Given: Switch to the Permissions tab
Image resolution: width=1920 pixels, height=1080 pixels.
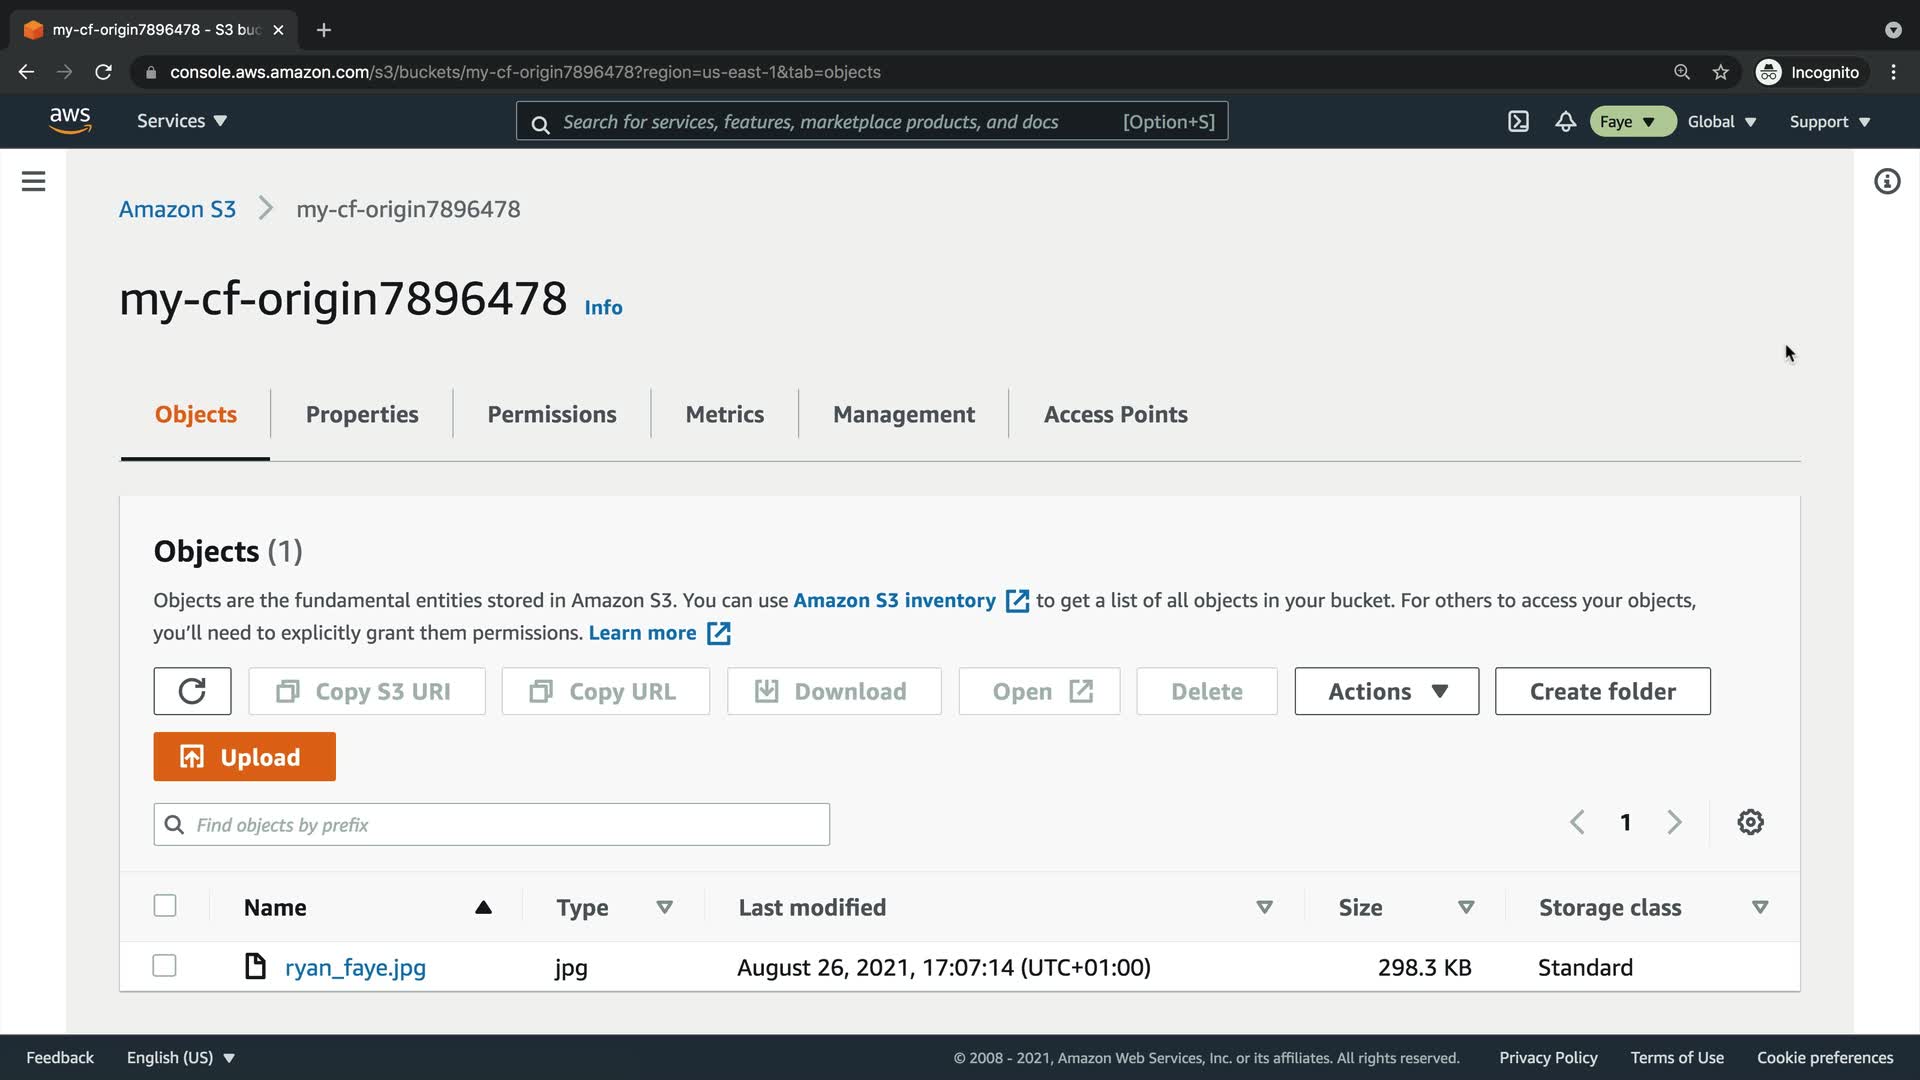Looking at the screenshot, I should (551, 414).
